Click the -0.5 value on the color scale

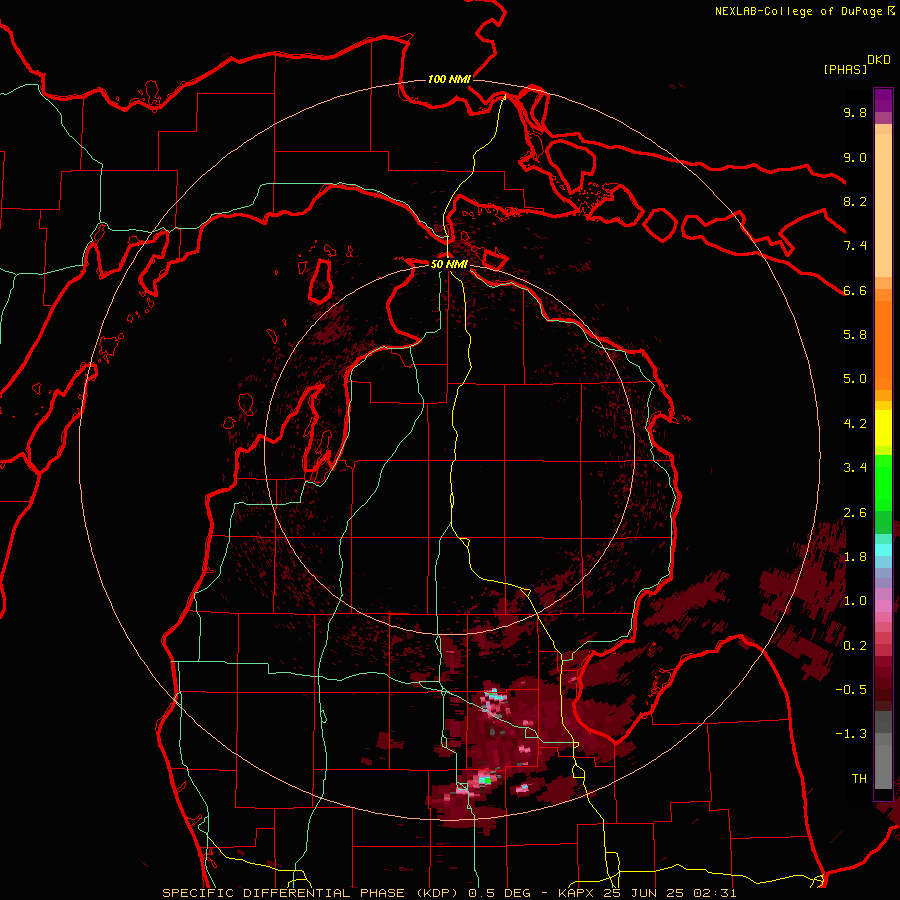tap(851, 690)
